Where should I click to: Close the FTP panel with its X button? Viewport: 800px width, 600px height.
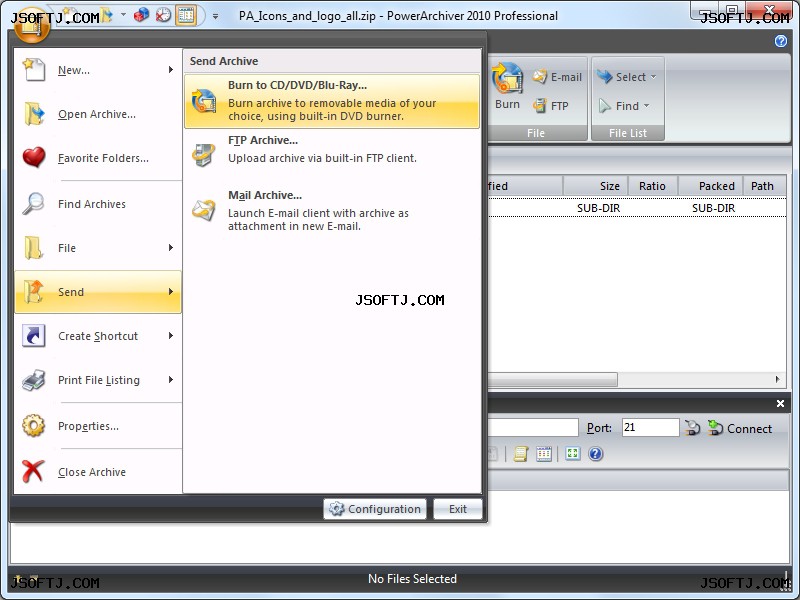[x=780, y=404]
